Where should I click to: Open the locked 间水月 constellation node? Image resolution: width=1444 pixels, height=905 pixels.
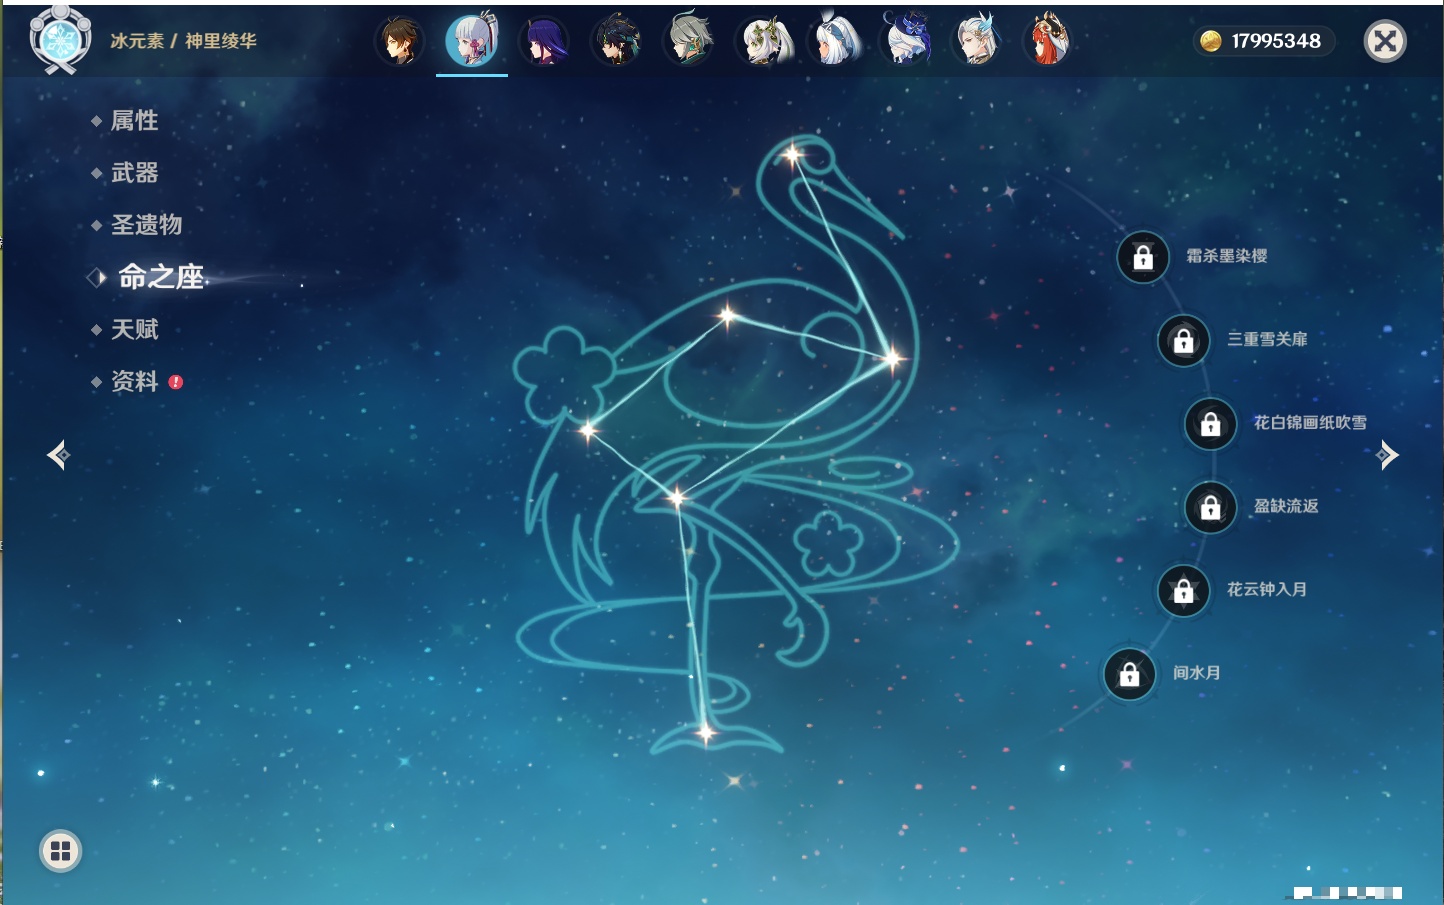click(x=1129, y=674)
